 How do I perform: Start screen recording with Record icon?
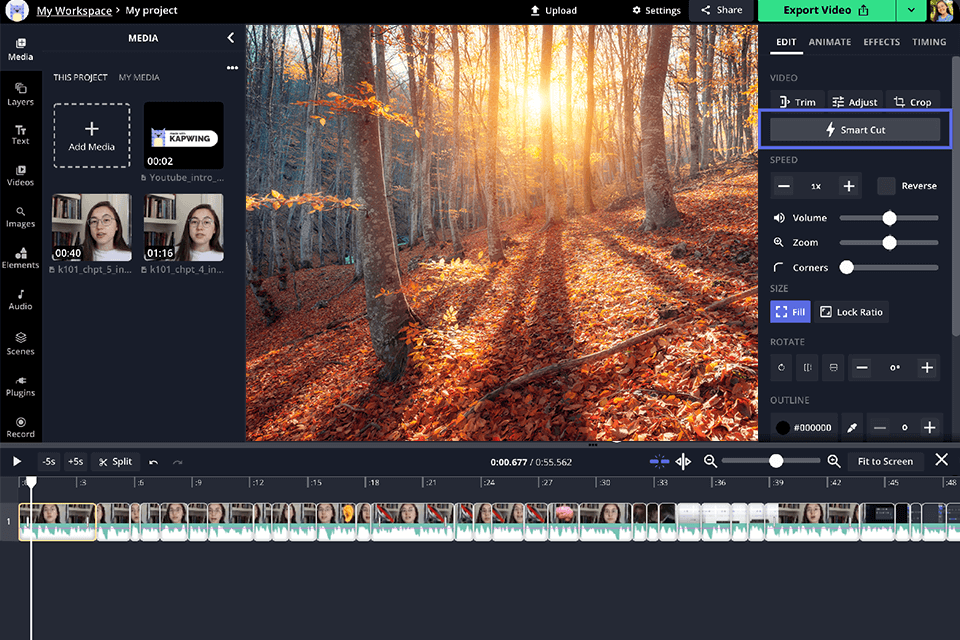(20, 427)
